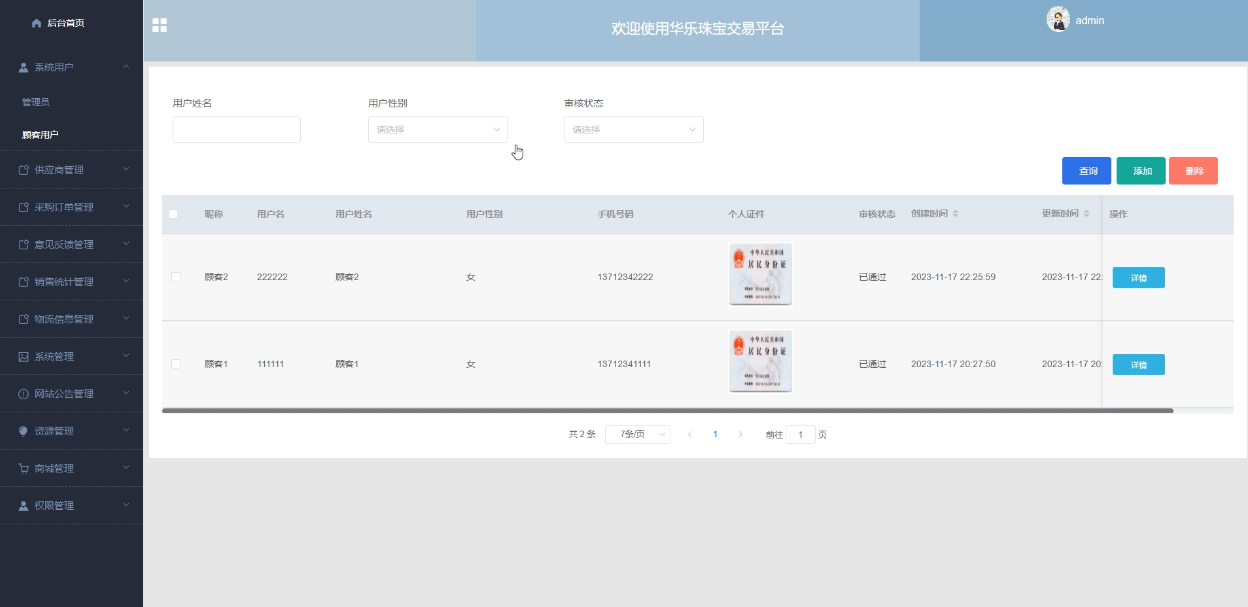Screen dimensions: 1248x607
Task: Click the info icon beside 网站公告管理
Action: pos(24,394)
